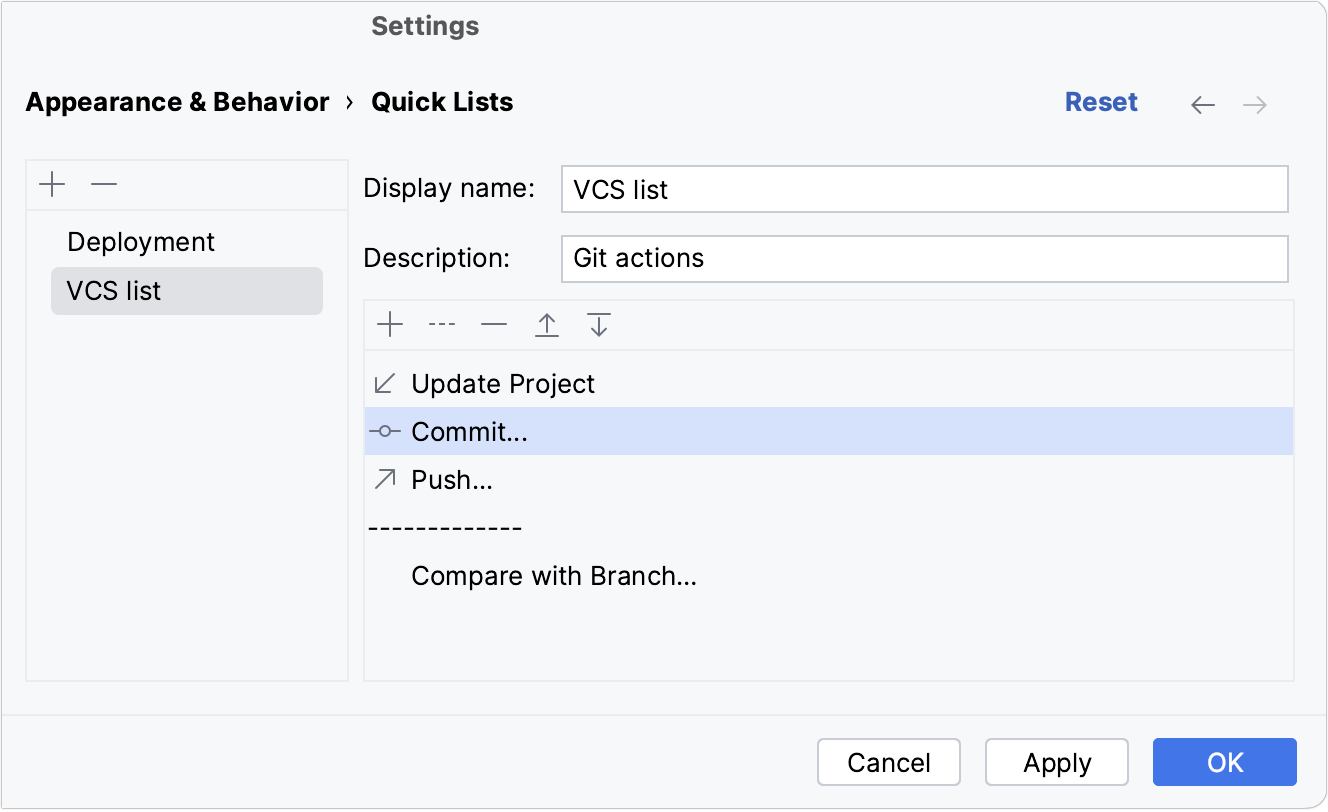Click the Update Project action icon
This screenshot has width=1328, height=812.
tap(384, 383)
